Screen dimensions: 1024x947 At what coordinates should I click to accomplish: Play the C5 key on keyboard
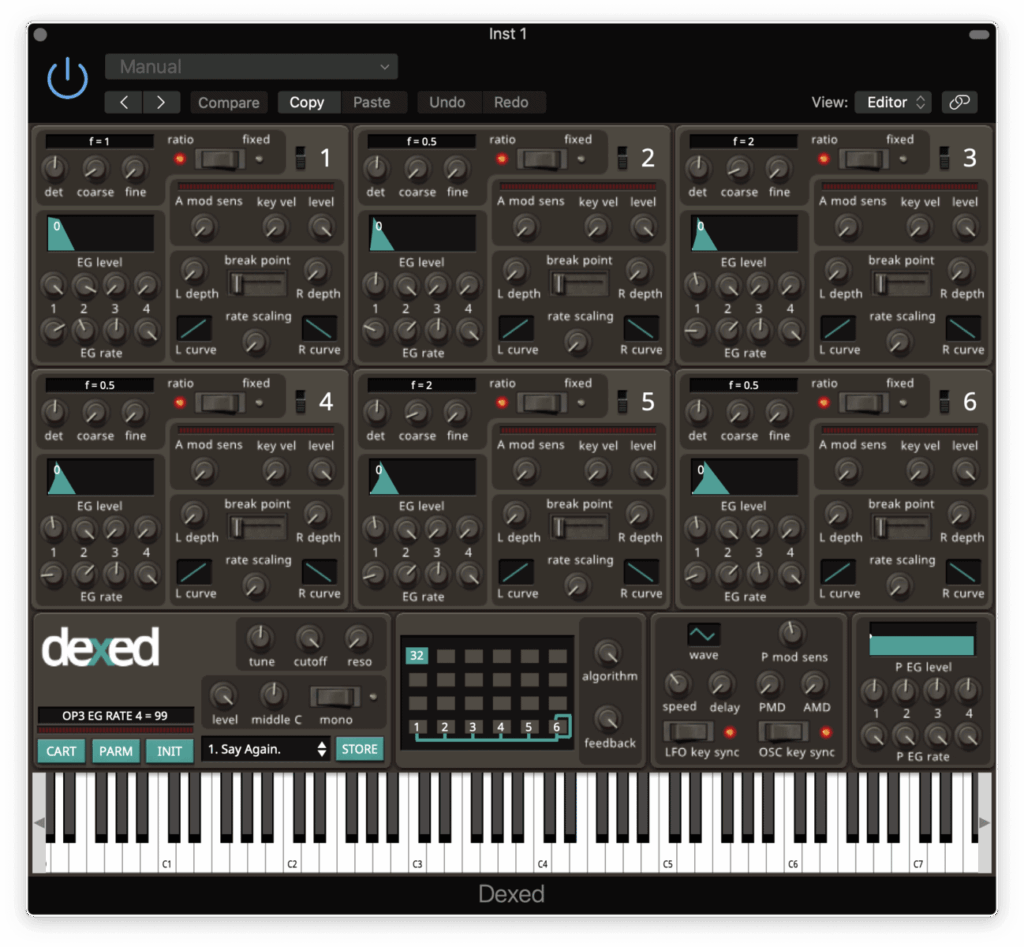(x=670, y=856)
